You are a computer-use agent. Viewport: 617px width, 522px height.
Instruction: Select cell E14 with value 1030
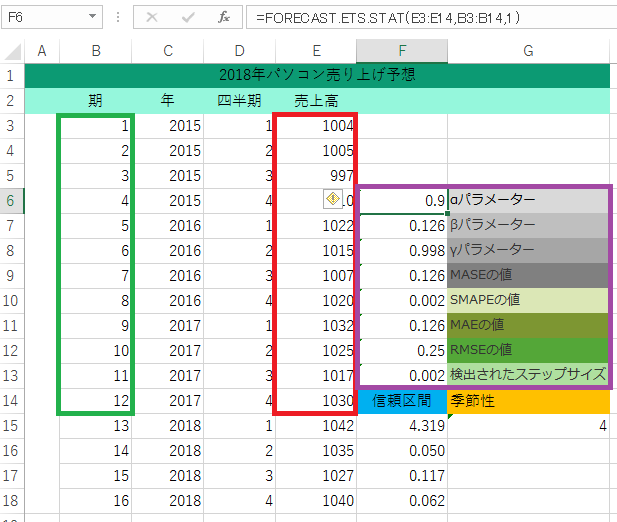pos(316,400)
